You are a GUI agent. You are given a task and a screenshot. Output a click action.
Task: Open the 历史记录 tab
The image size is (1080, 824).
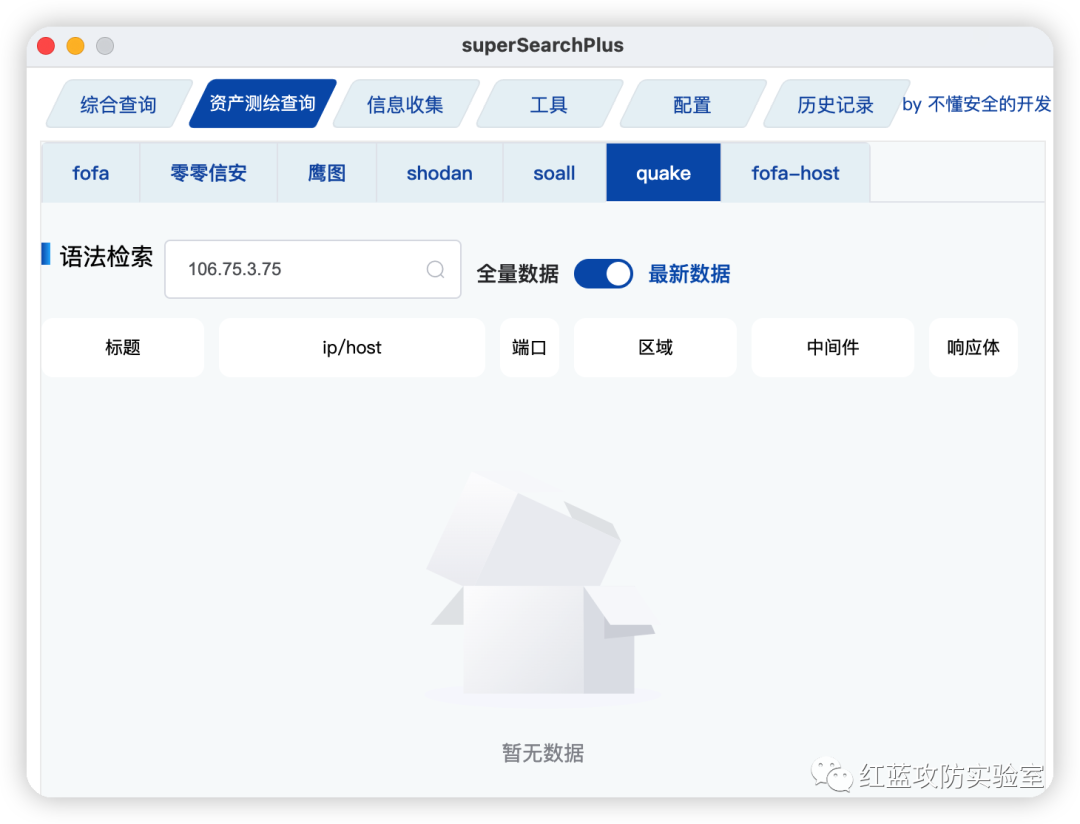(835, 104)
